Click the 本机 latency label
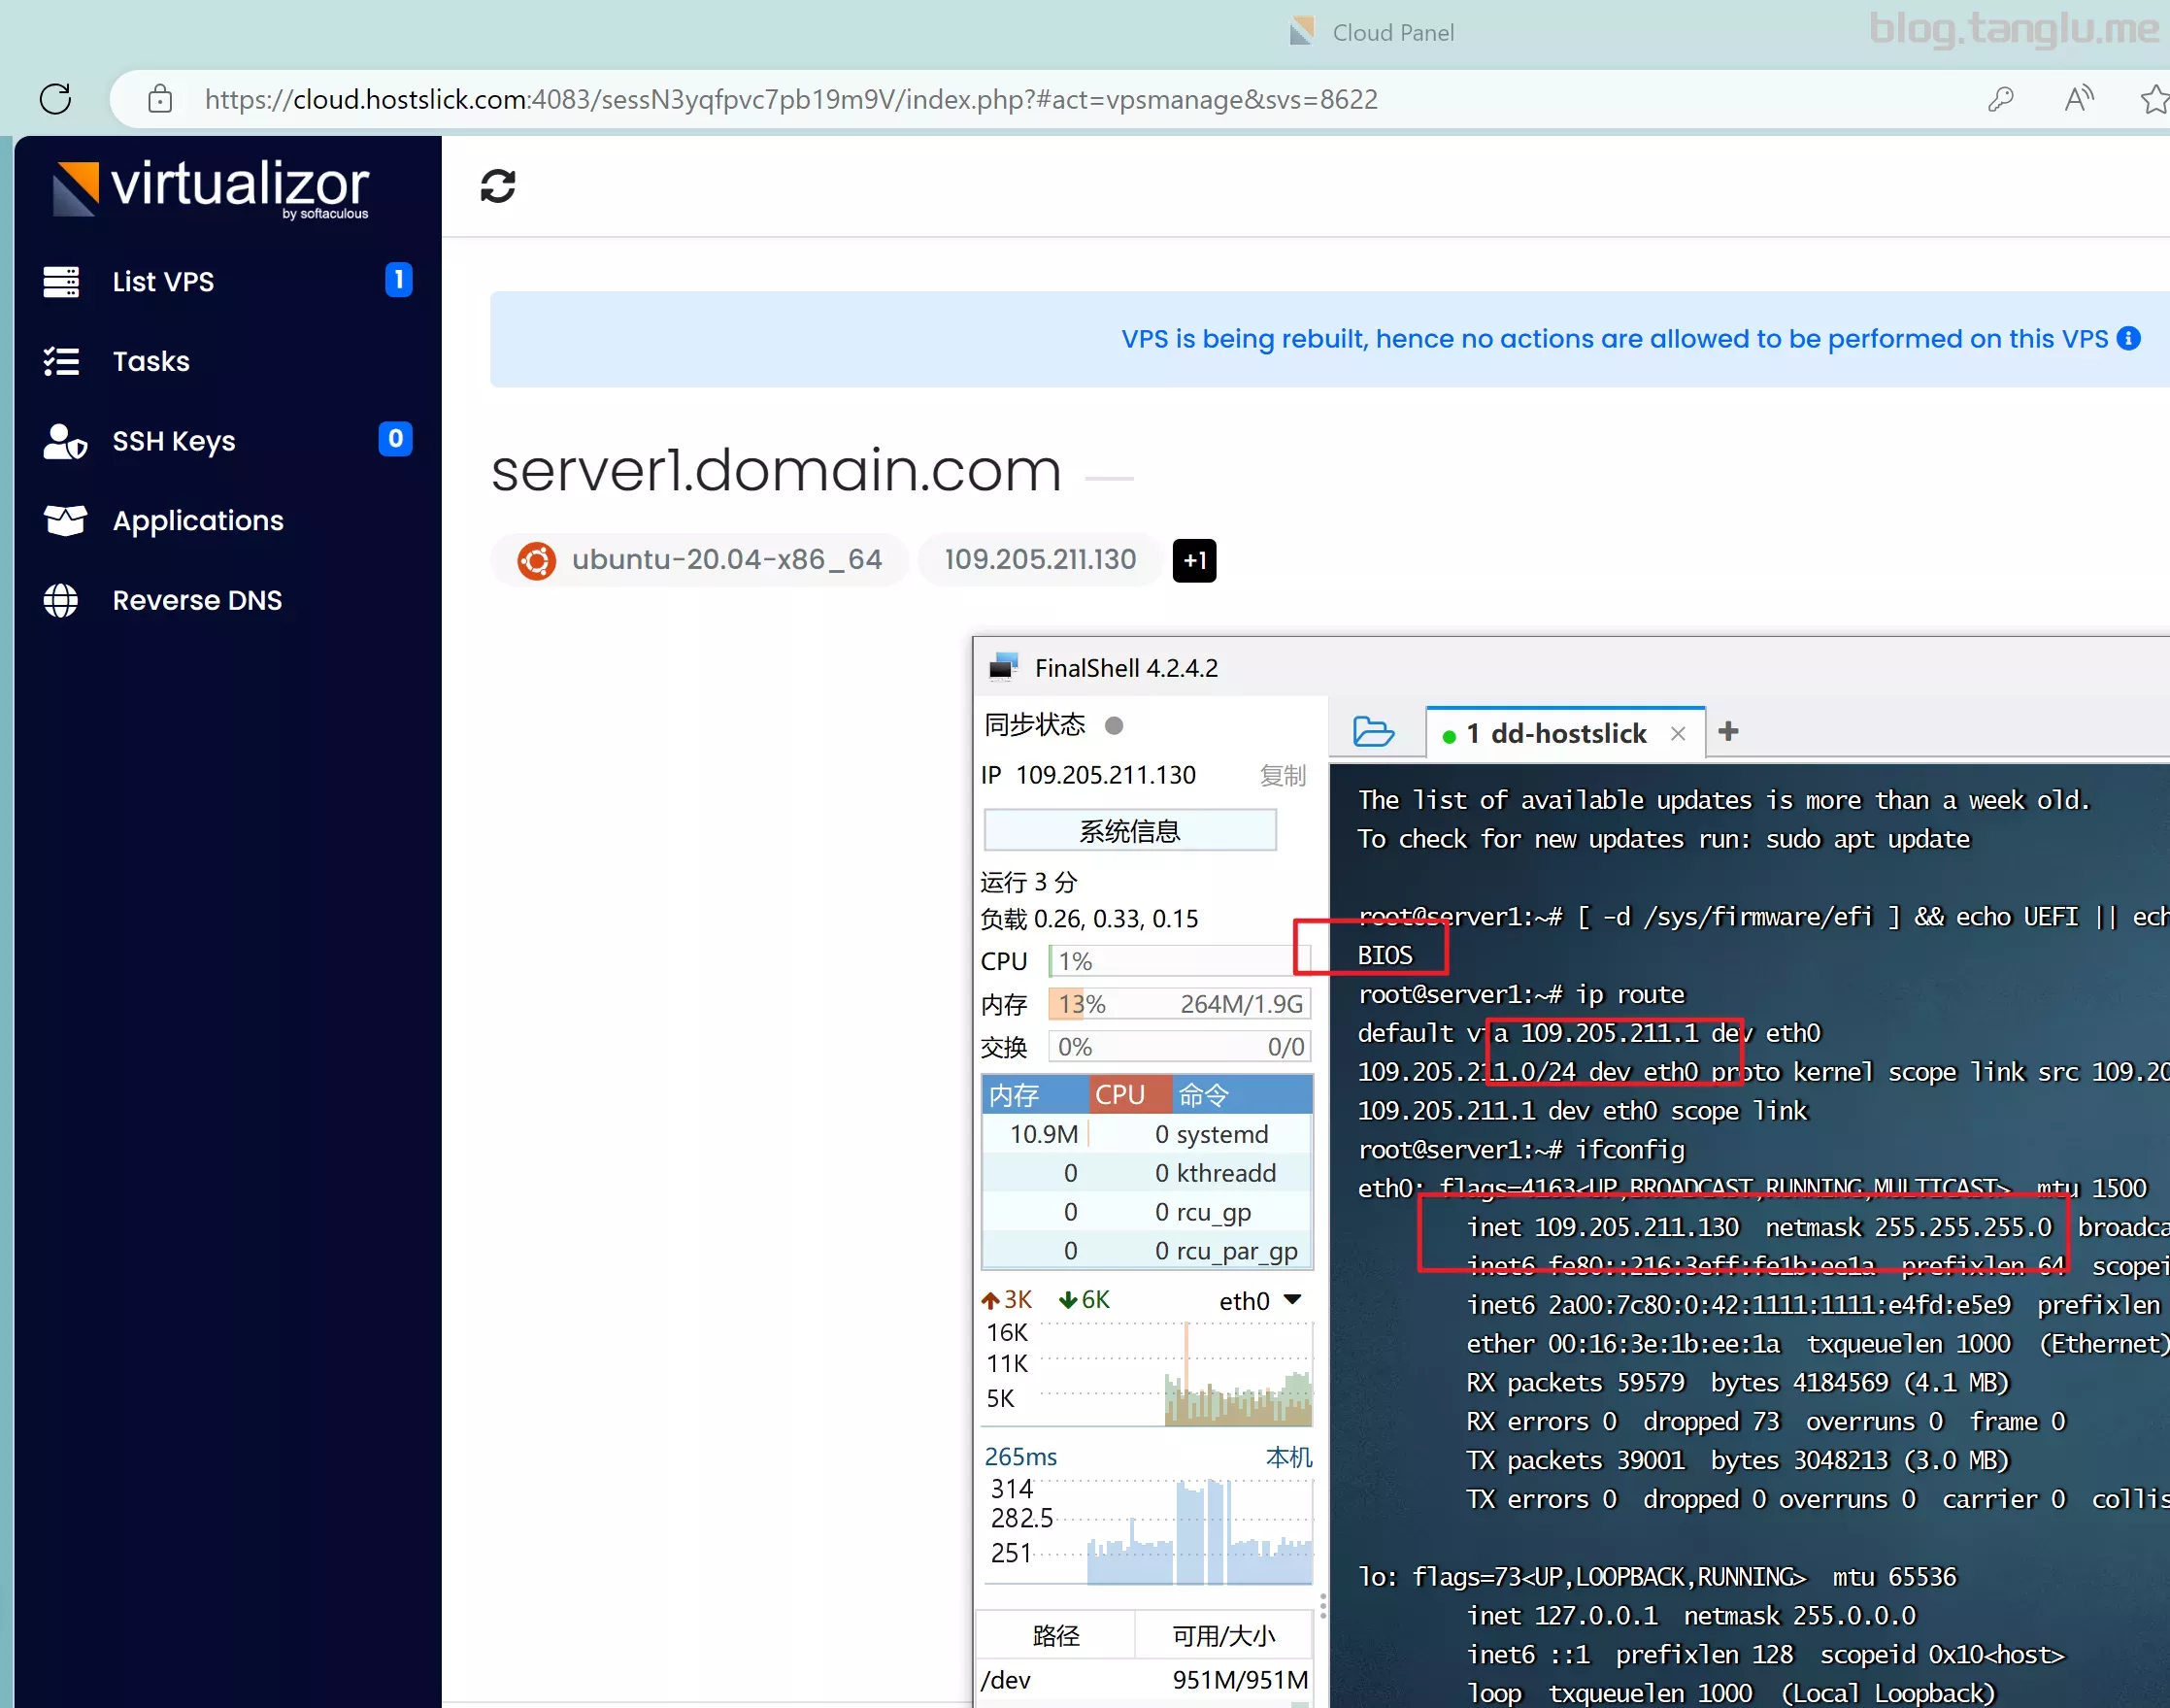The width and height of the screenshot is (2170, 1708). 1289,1457
